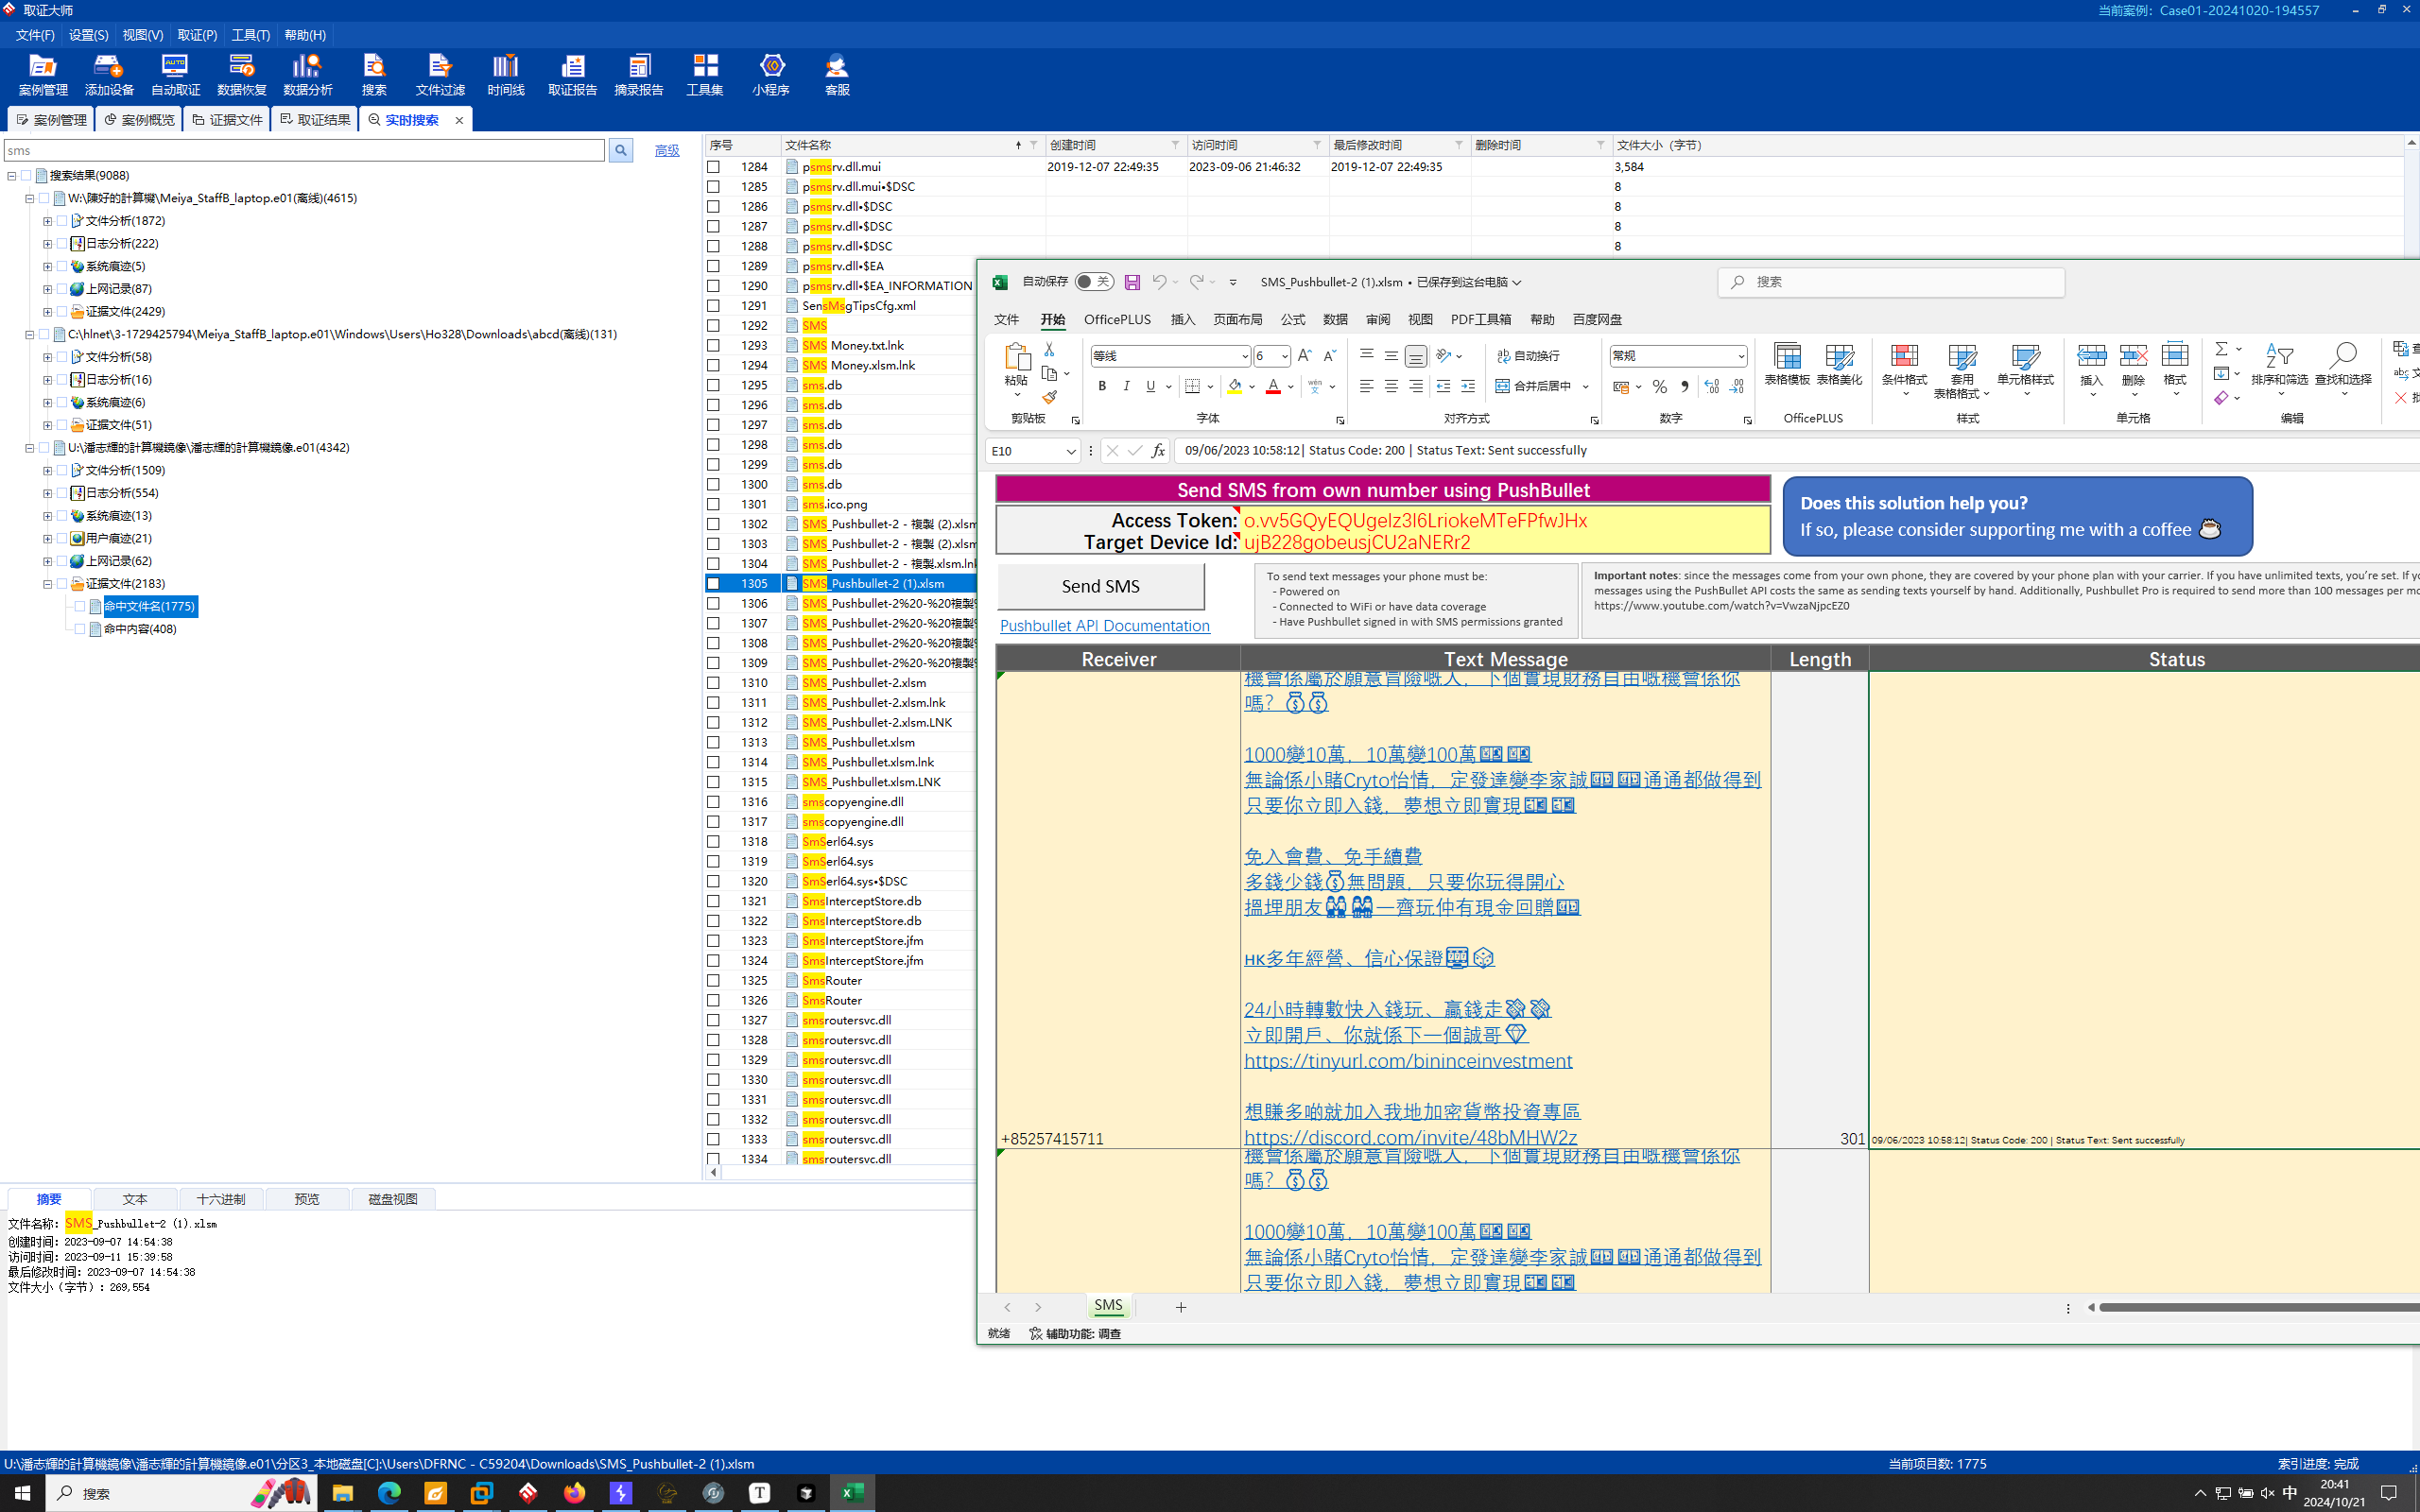Click the format painter brush in Excel
Screen dimensions: 2420x1512
[x=1049, y=397]
